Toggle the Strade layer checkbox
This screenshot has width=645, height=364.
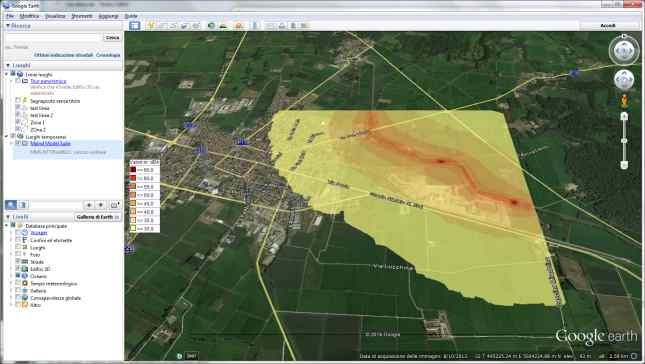pyautogui.click(x=18, y=262)
